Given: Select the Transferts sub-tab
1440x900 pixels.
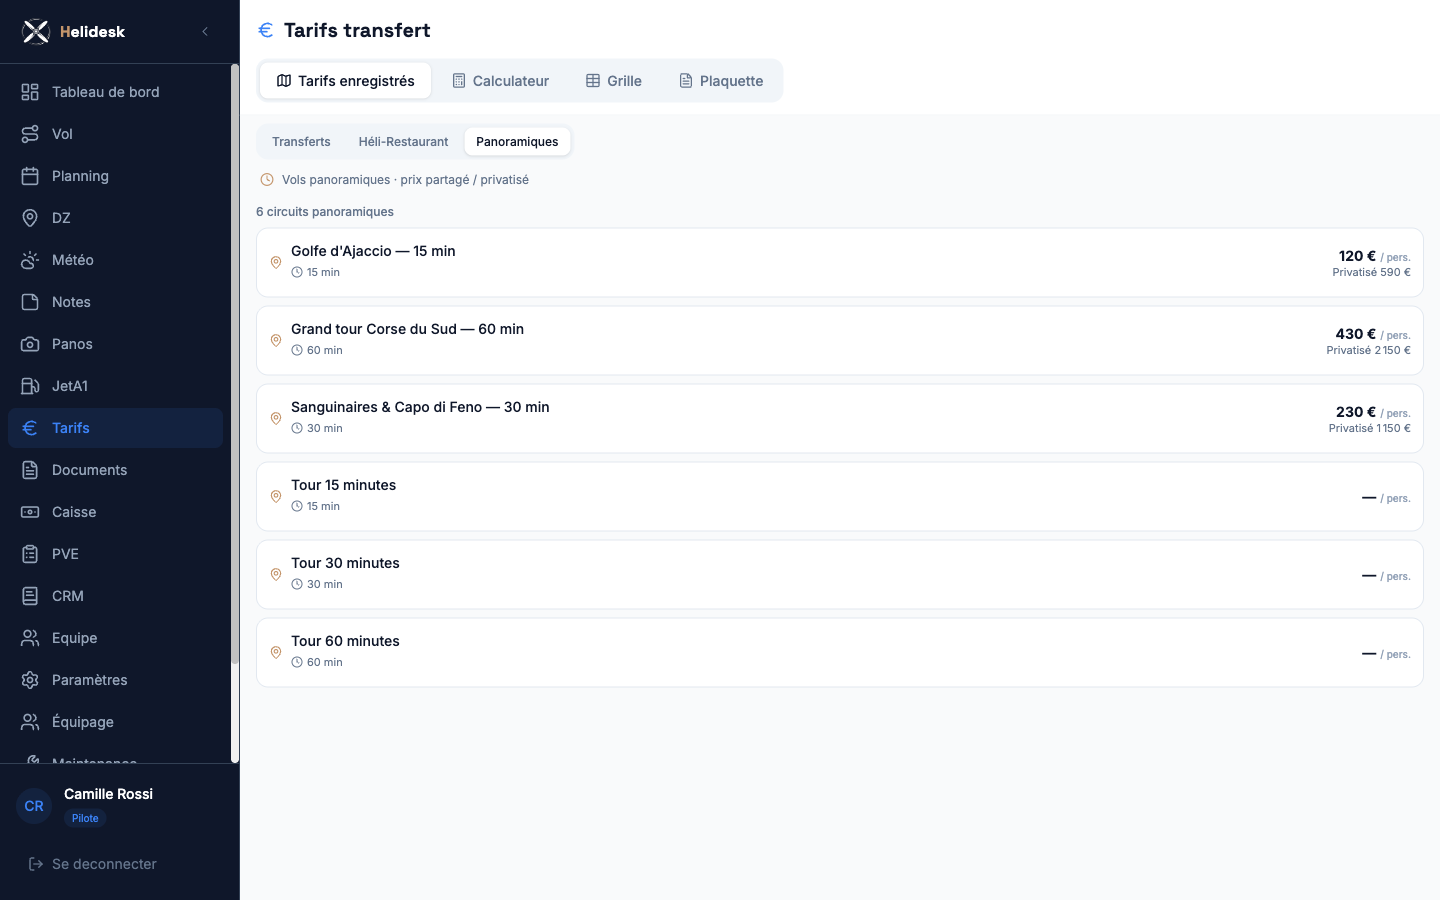Looking at the screenshot, I should click(301, 142).
